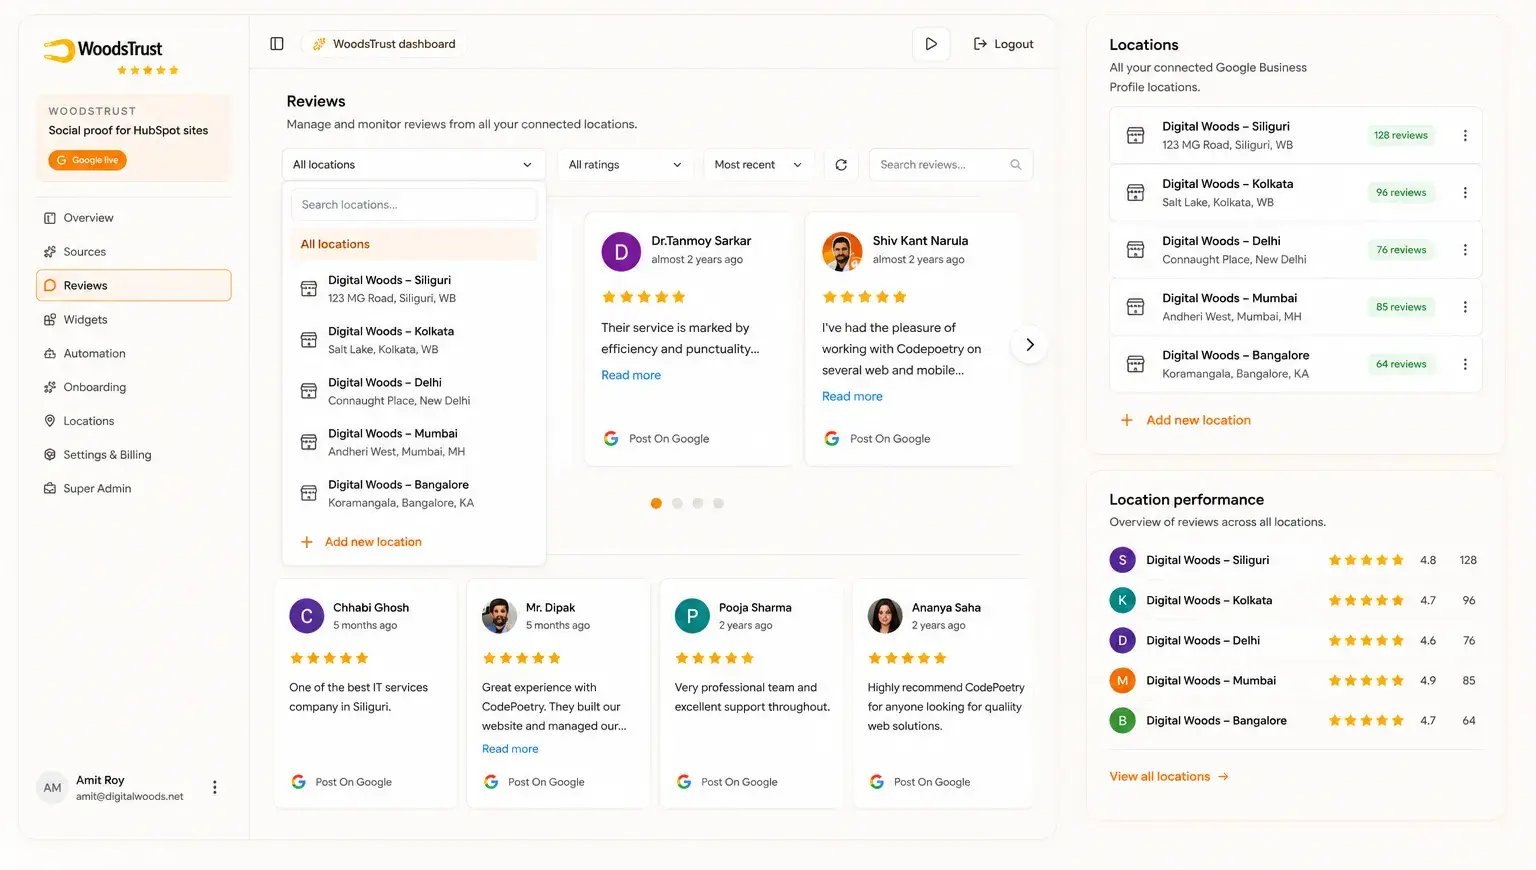
Task: Jump to the second carousel dot
Action: 677,503
